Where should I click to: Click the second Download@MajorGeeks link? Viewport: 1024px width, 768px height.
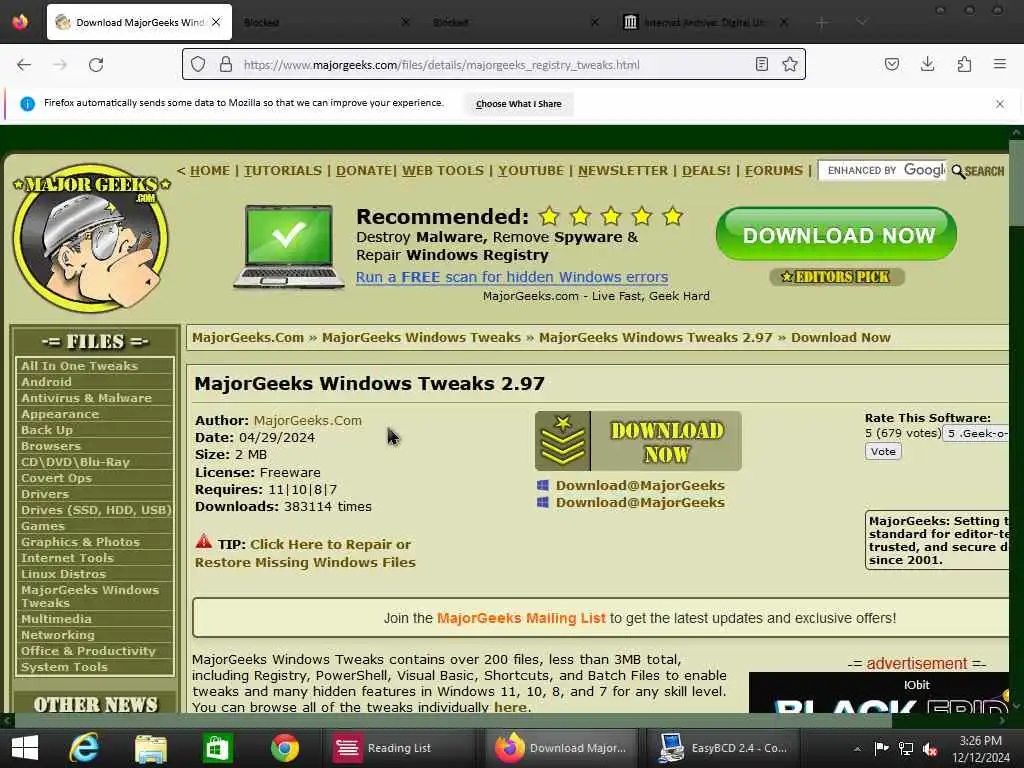[640, 502]
